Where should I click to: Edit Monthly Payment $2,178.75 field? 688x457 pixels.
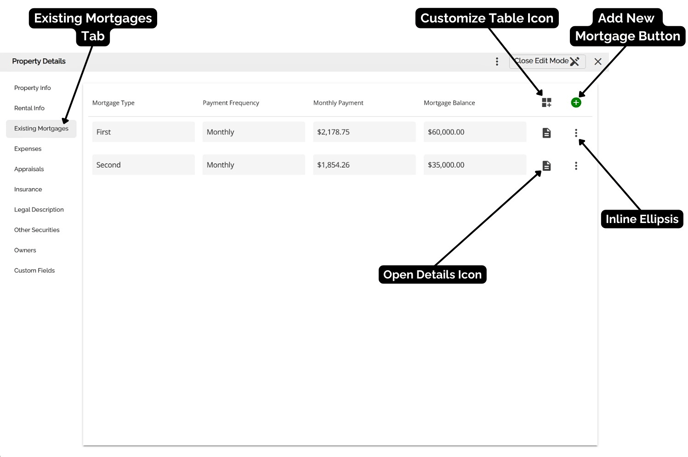click(364, 132)
